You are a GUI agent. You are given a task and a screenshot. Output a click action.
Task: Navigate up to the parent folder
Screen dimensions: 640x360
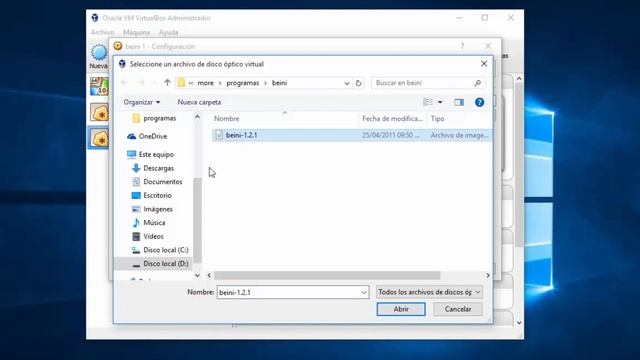pos(167,83)
